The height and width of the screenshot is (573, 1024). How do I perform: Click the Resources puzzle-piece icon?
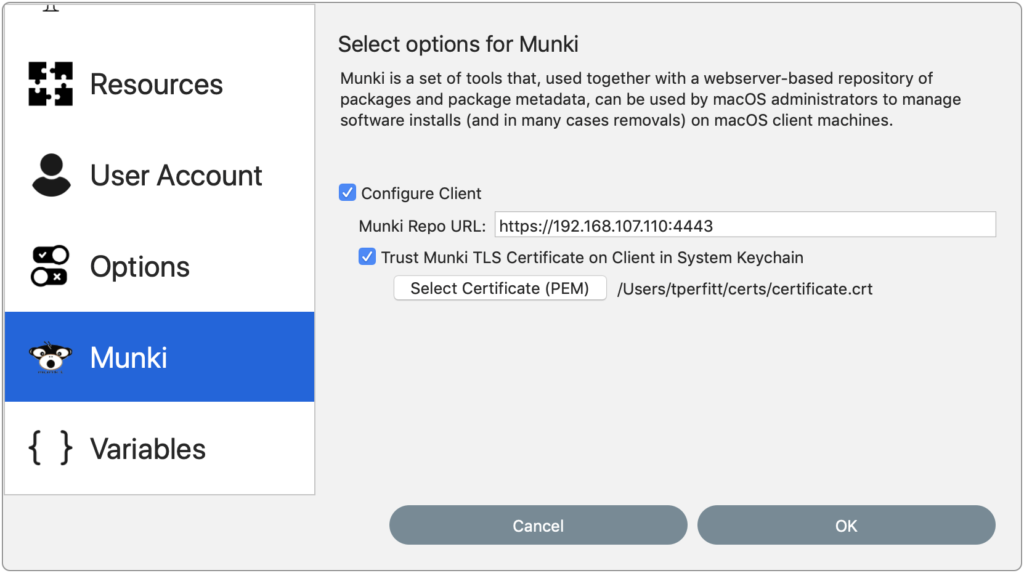pyautogui.click(x=50, y=84)
